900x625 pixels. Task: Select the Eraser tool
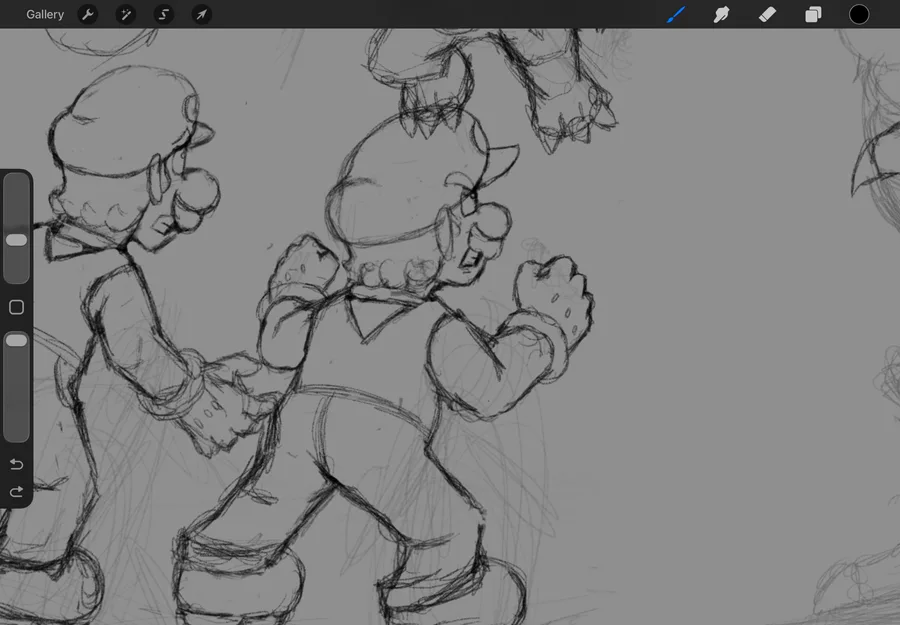[767, 14]
